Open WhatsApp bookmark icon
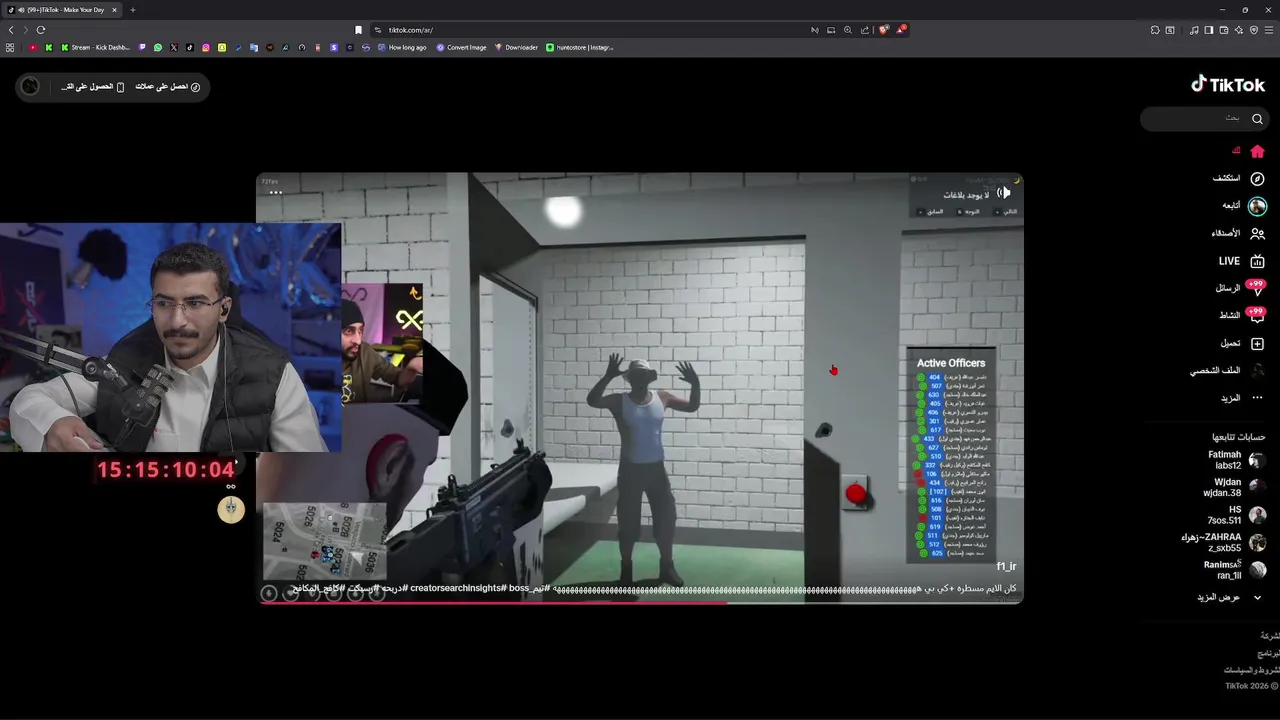This screenshot has width=1280, height=720. (158, 47)
